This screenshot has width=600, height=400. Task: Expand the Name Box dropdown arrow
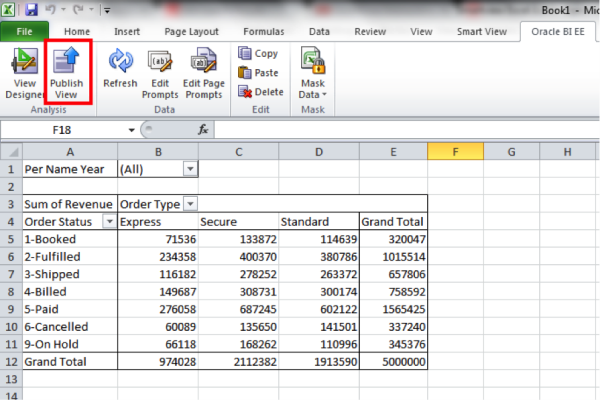131,130
